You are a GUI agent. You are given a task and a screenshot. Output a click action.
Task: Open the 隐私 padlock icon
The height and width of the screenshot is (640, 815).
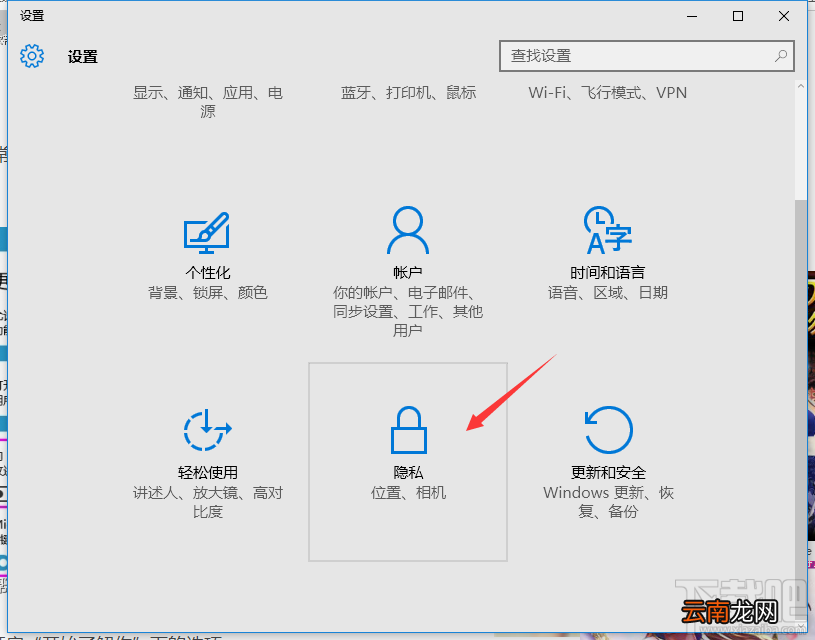(x=409, y=430)
